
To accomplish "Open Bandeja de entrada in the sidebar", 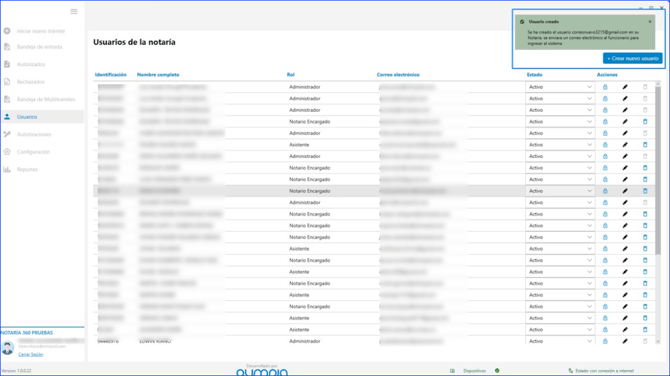I will pyautogui.click(x=39, y=47).
